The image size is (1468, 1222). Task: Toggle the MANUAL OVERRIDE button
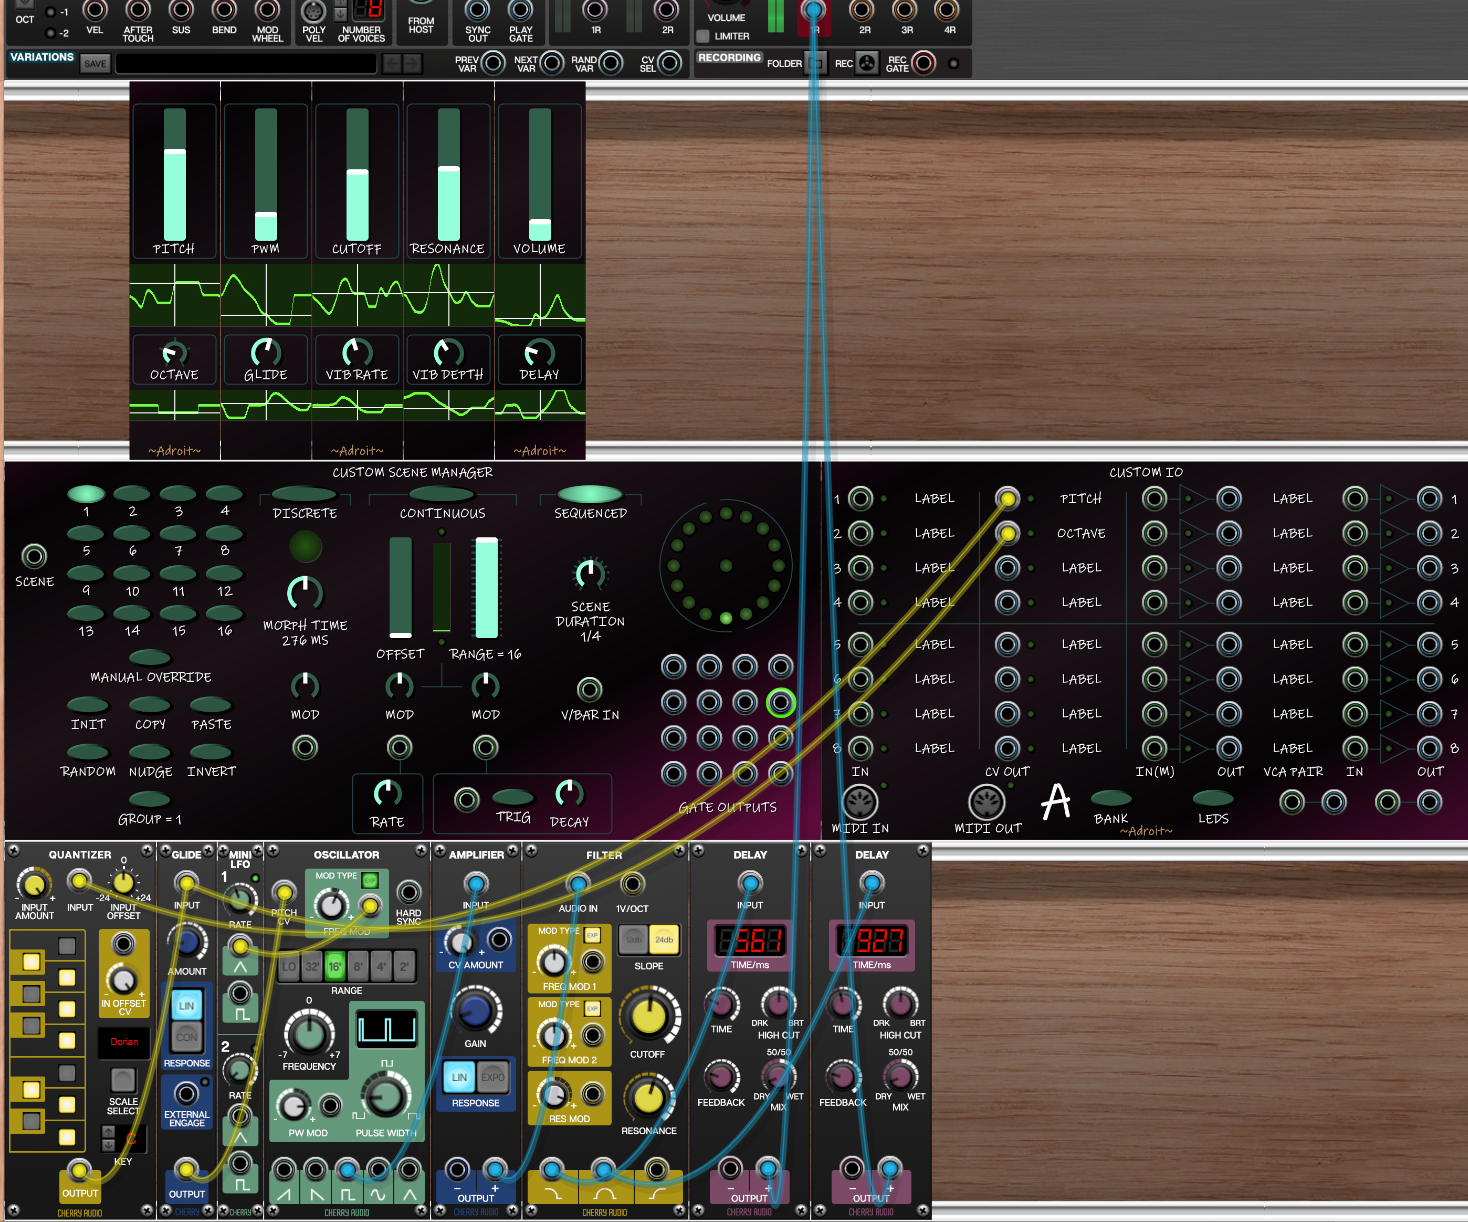click(x=150, y=657)
